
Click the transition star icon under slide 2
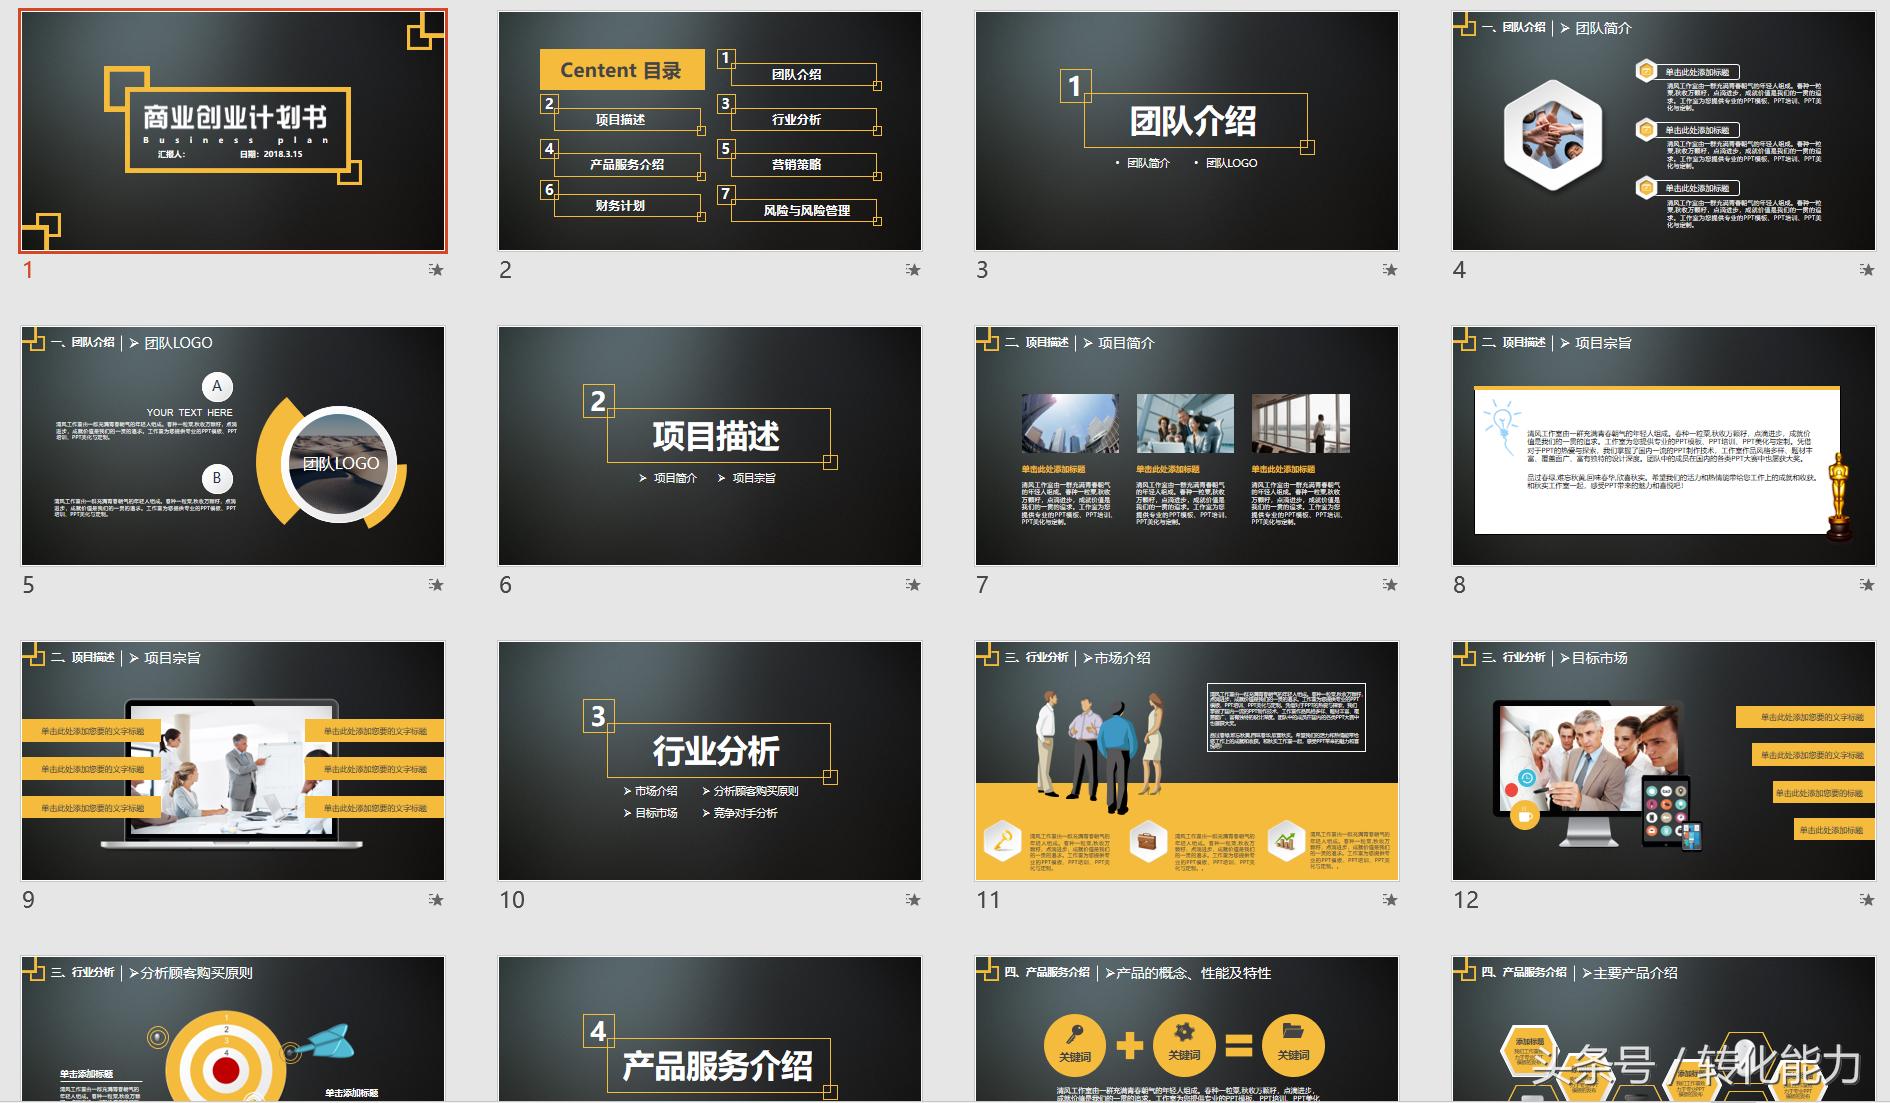[x=913, y=269]
